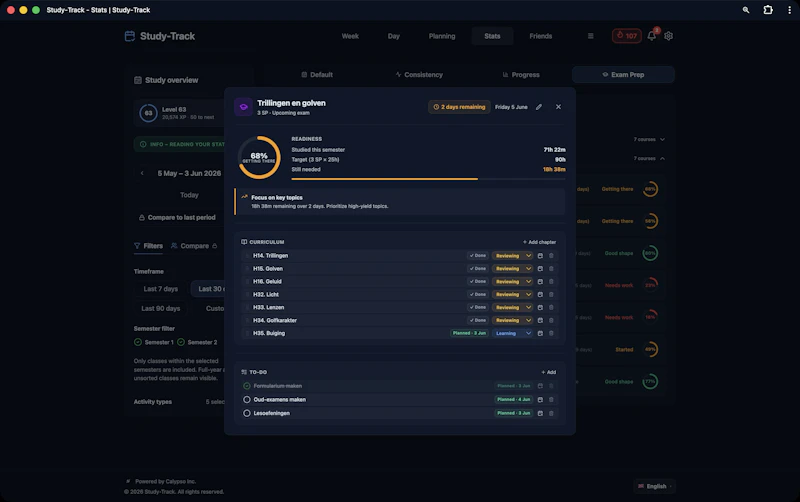Open calendar icon for Oud-examens maken

(x=540, y=399)
